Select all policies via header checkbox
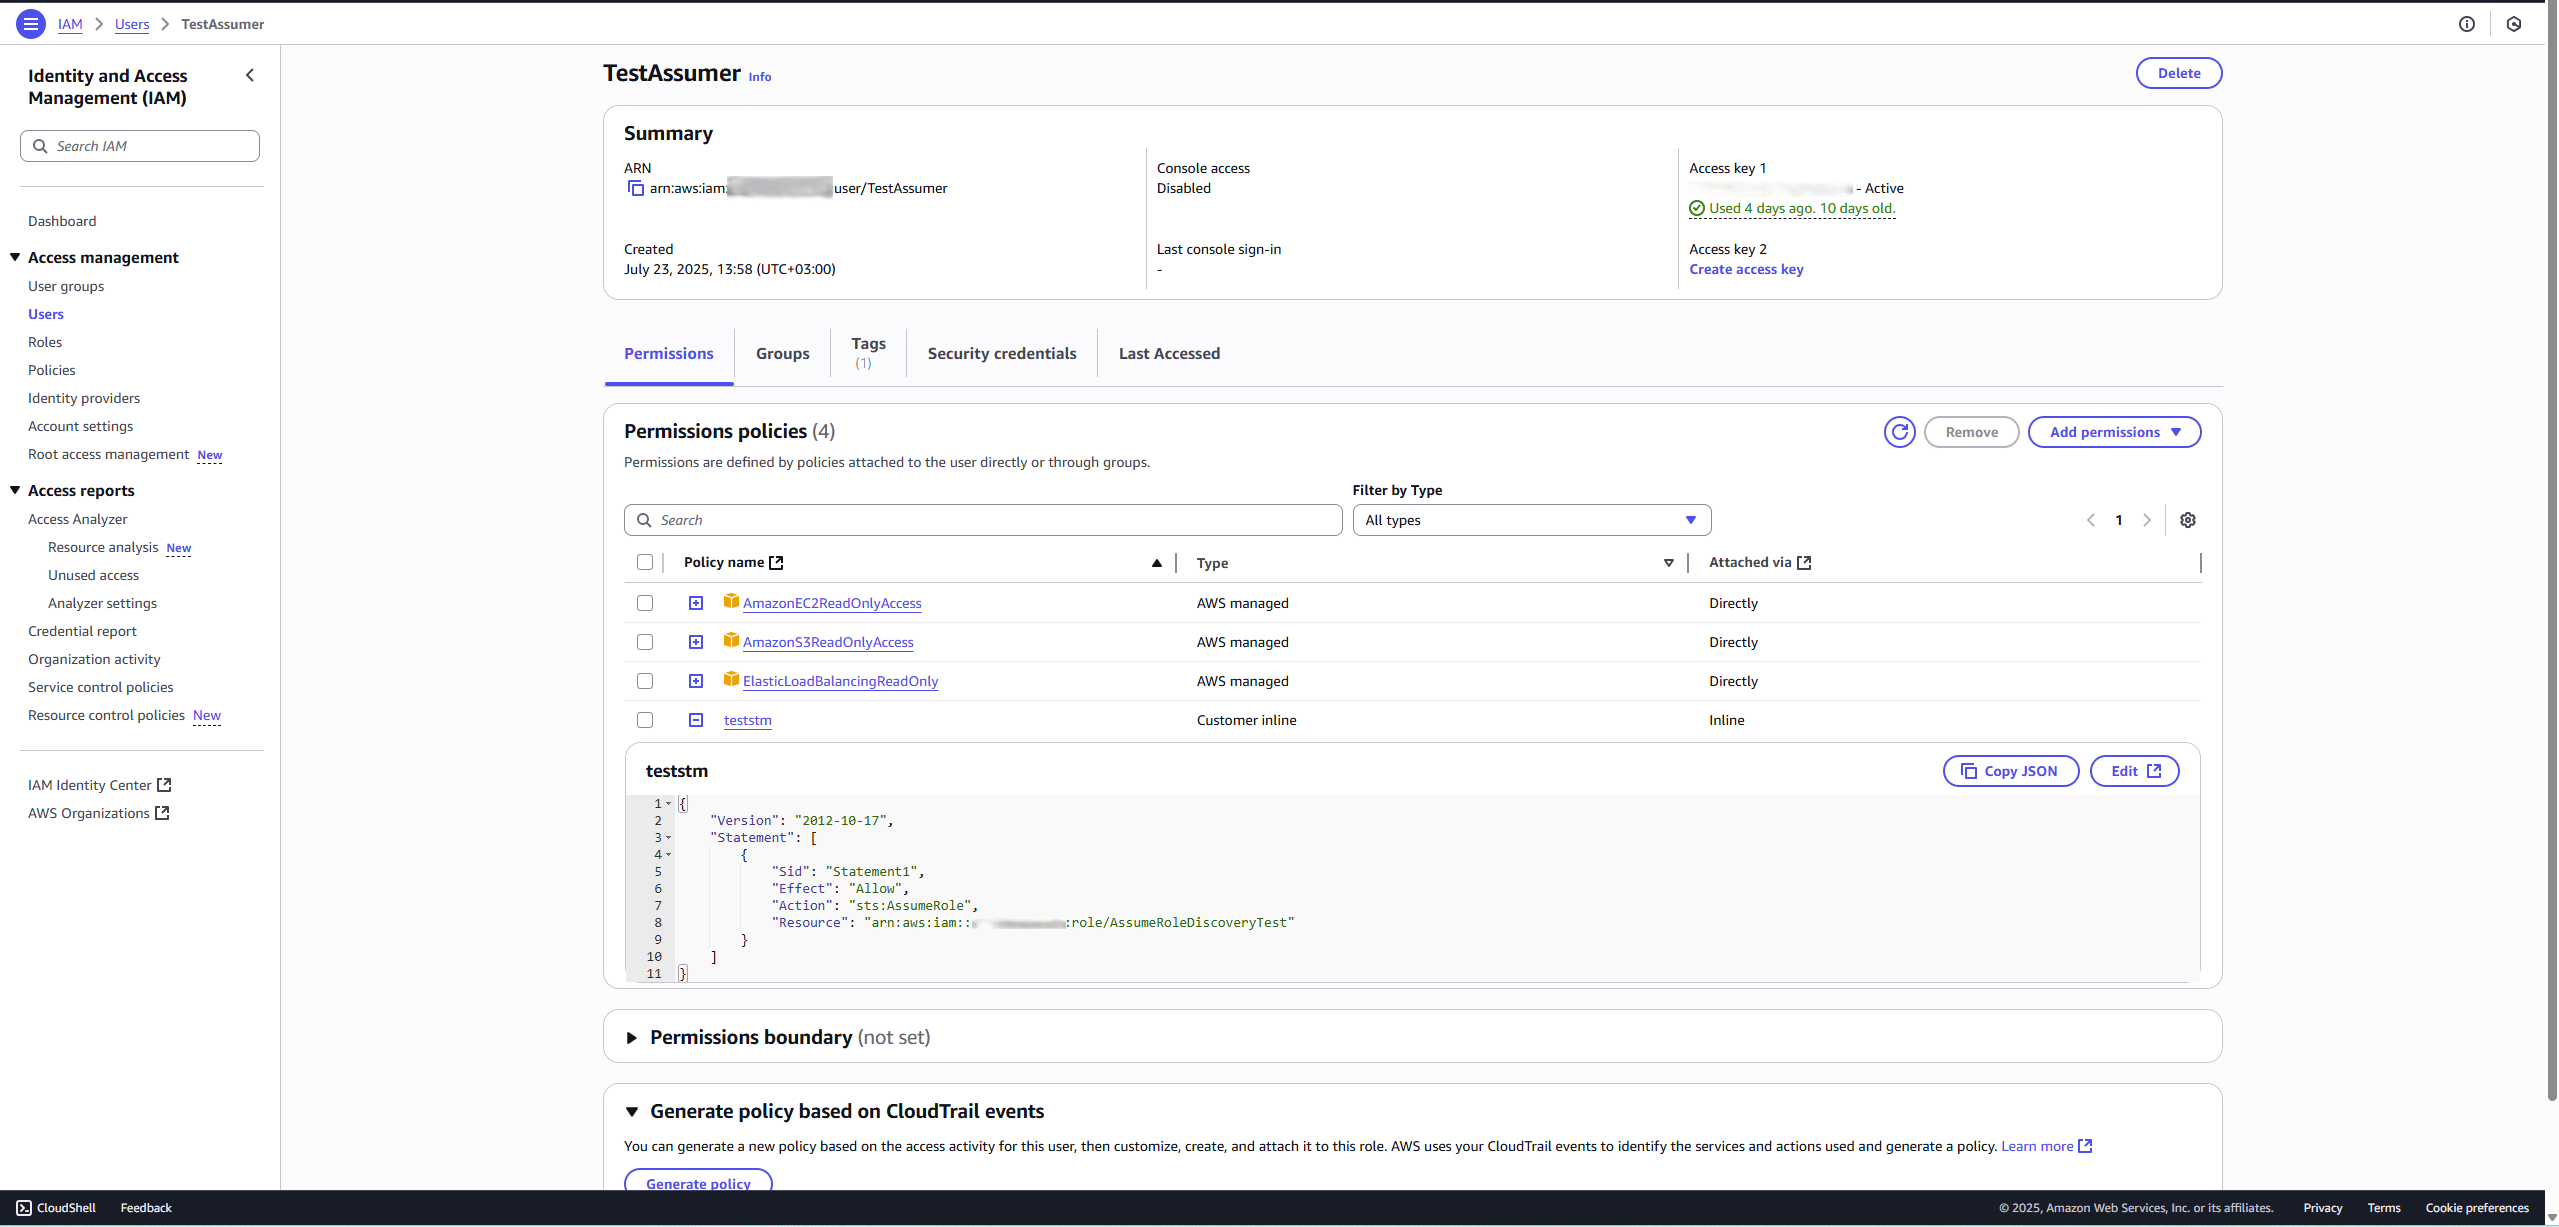The image size is (2559, 1227). 645,562
